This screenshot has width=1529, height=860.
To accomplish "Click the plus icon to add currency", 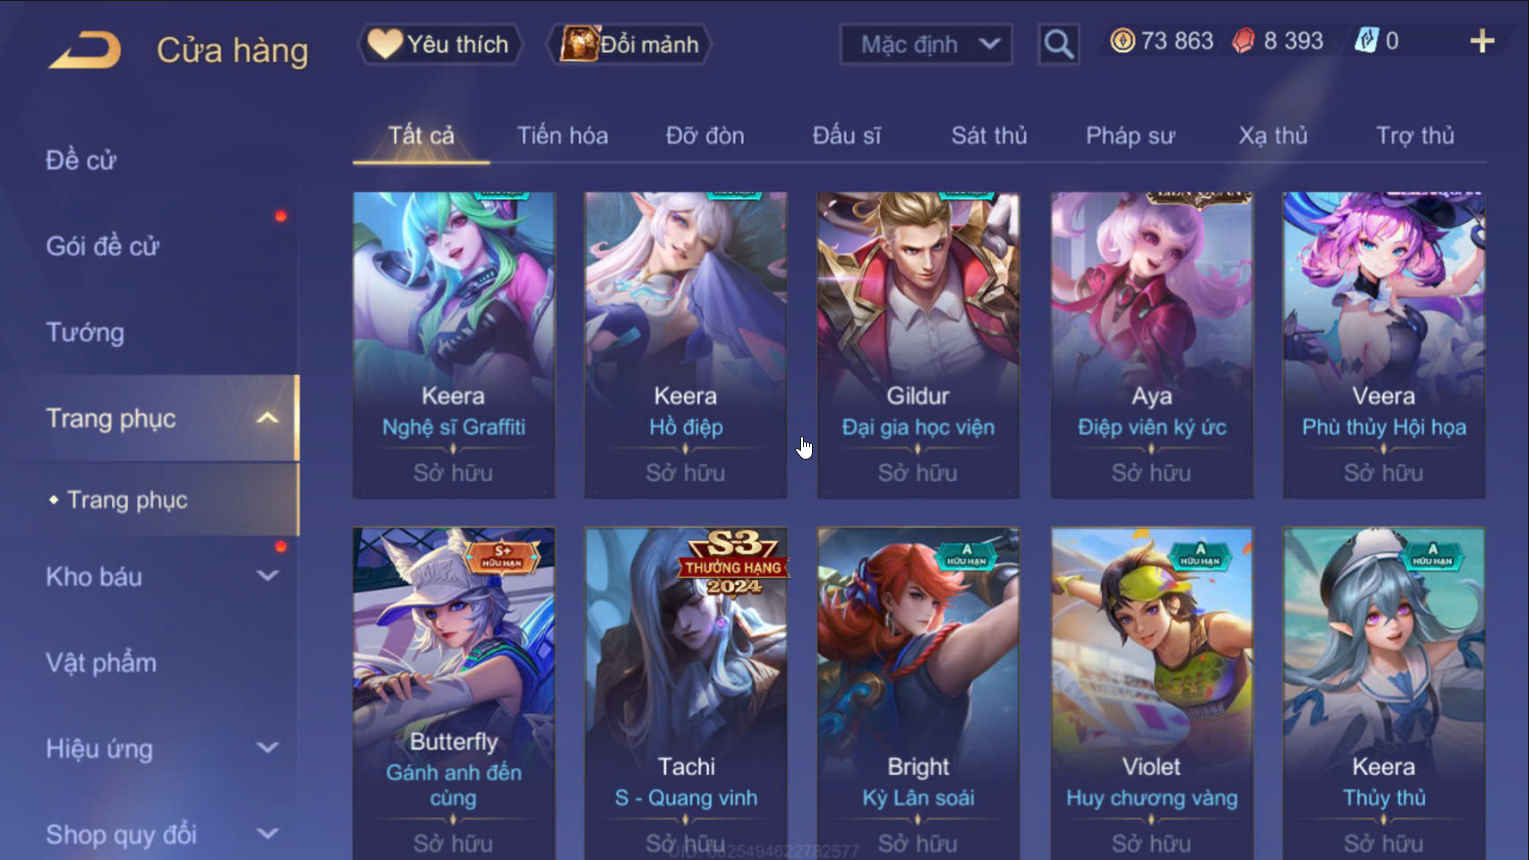I will 1482,41.
